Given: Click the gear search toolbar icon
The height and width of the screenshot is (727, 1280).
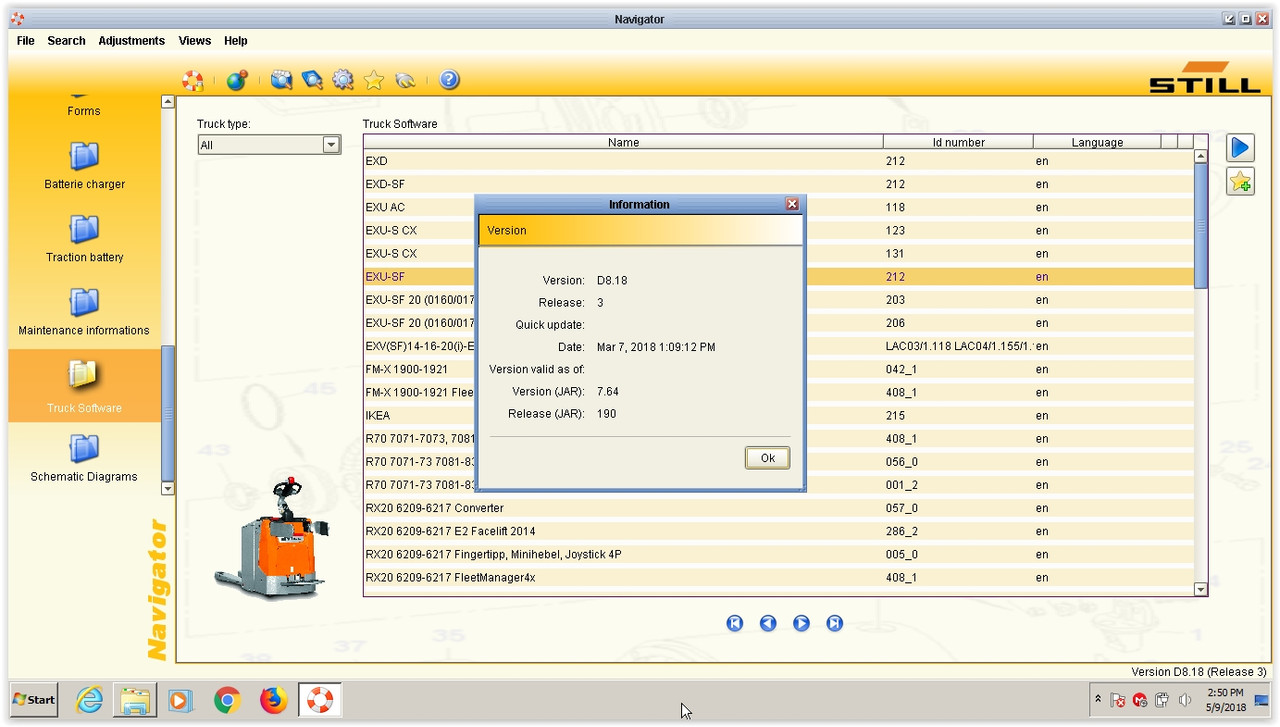Looking at the screenshot, I should tap(343, 80).
